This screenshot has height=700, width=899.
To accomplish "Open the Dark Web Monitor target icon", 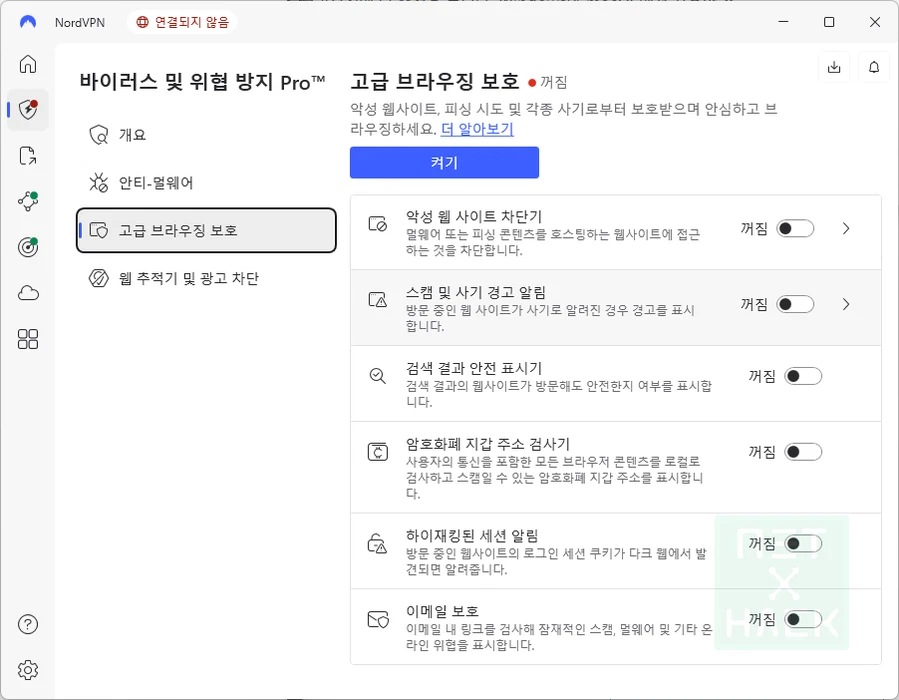I will coord(28,247).
